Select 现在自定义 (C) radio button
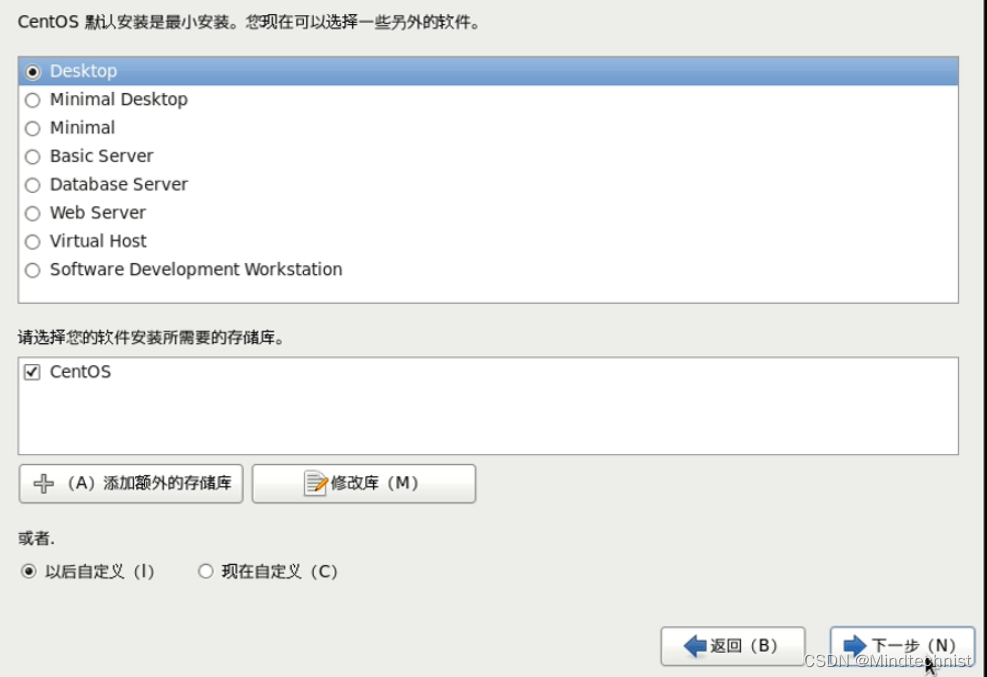Screen dimensions: 987x677 pyautogui.click(x=206, y=571)
